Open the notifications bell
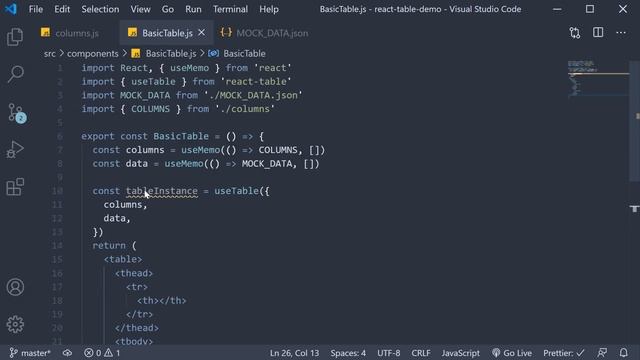This screenshot has width=640, height=360. coord(623,353)
